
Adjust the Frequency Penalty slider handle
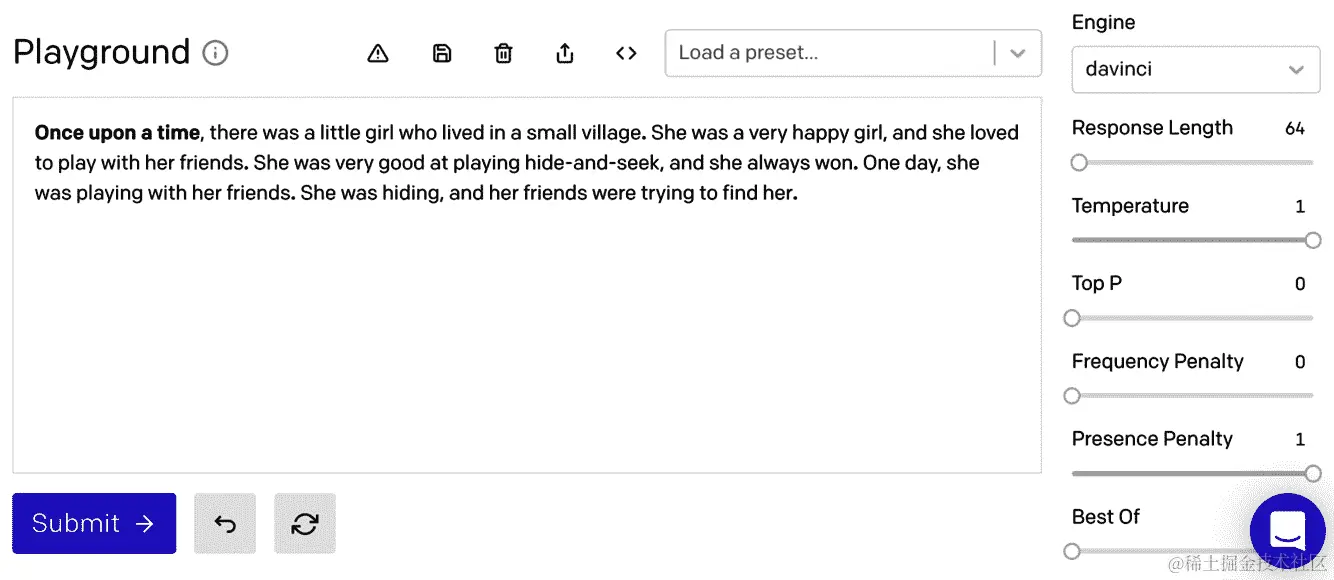(1072, 396)
